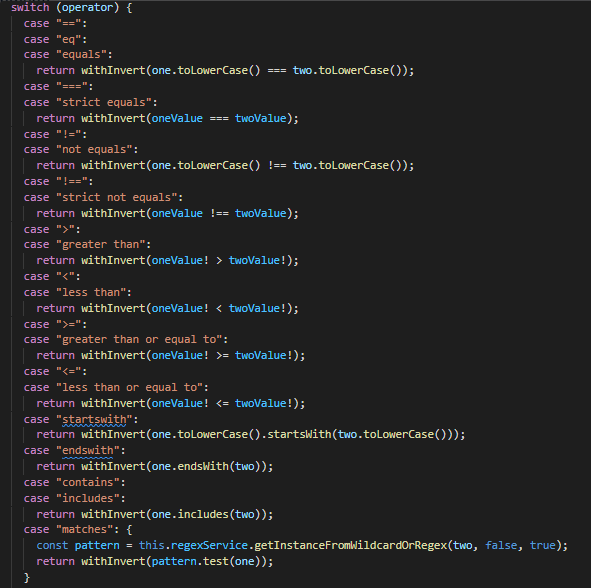Viewport: 591px width, 588px height.
Task: Click the "<" case string
Action: click(x=65, y=277)
